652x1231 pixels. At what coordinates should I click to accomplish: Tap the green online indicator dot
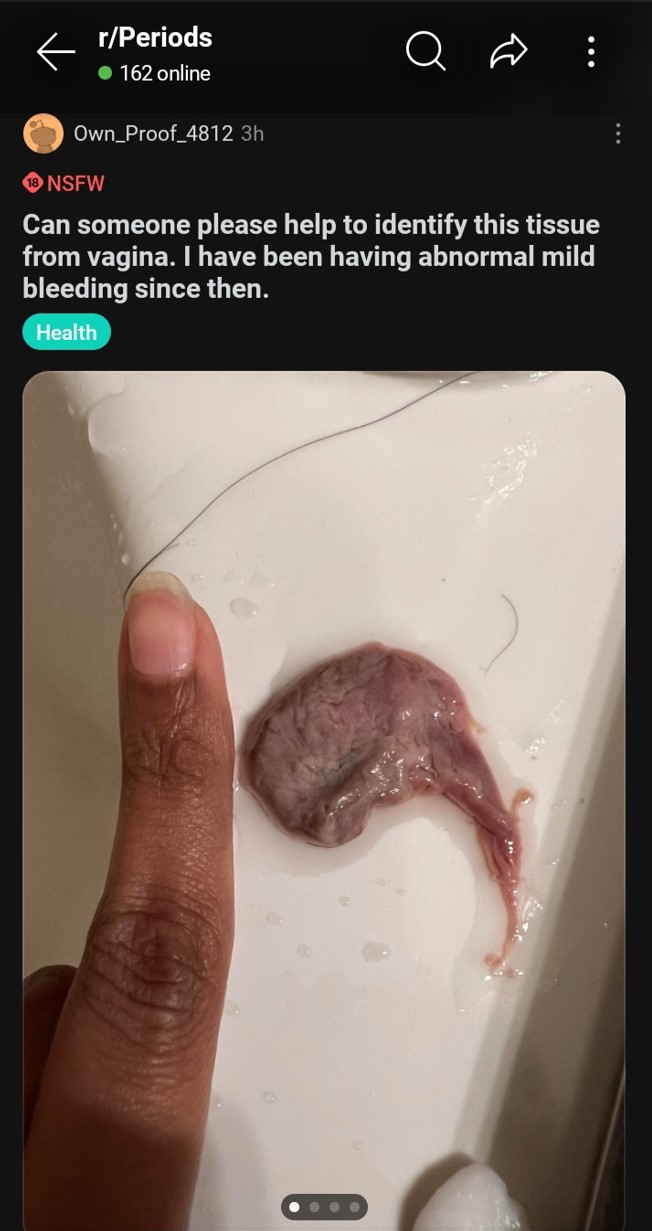pyautogui.click(x=105, y=73)
